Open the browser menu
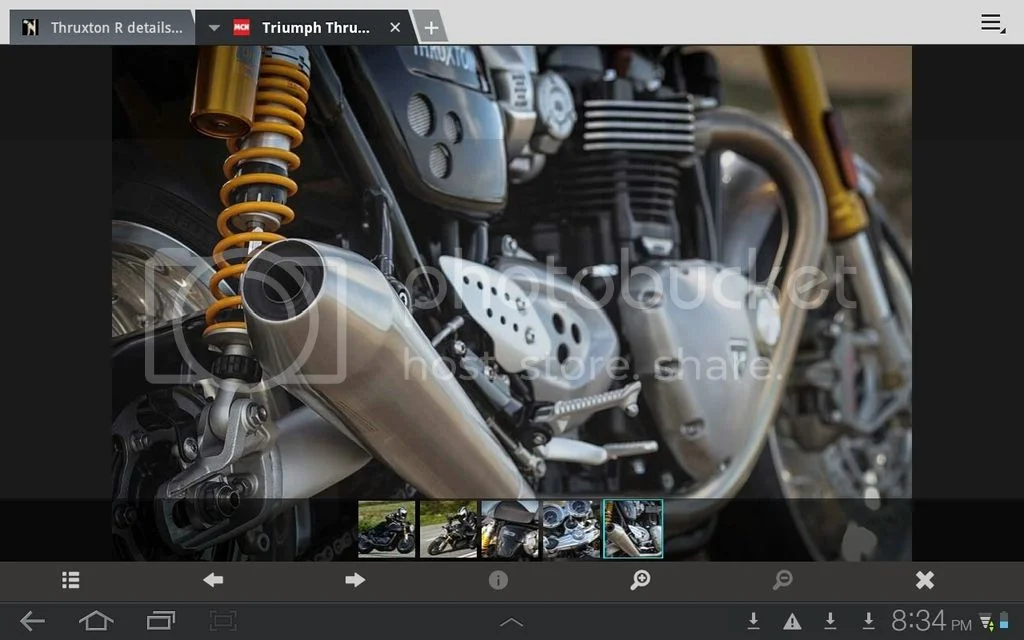This screenshot has height=640, width=1024. [990, 22]
